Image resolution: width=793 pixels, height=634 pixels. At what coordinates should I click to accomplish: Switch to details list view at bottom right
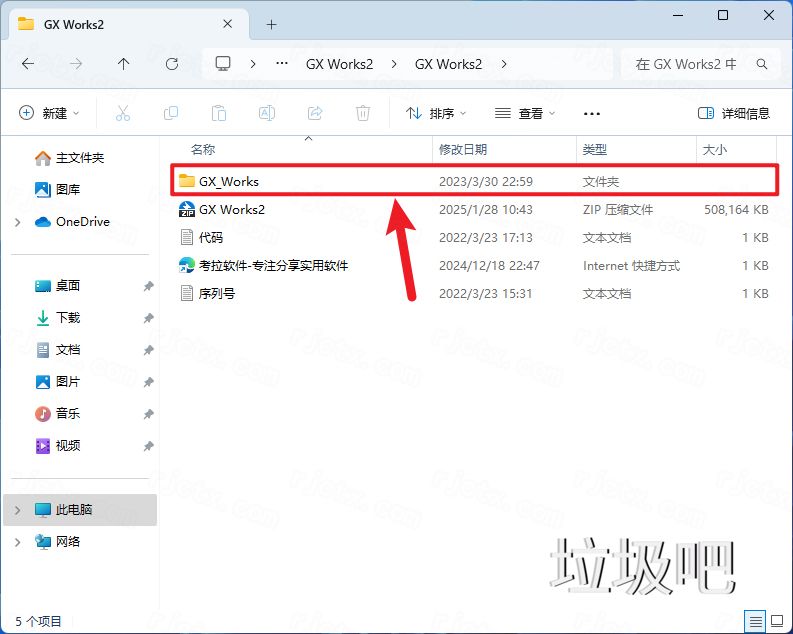point(756,621)
